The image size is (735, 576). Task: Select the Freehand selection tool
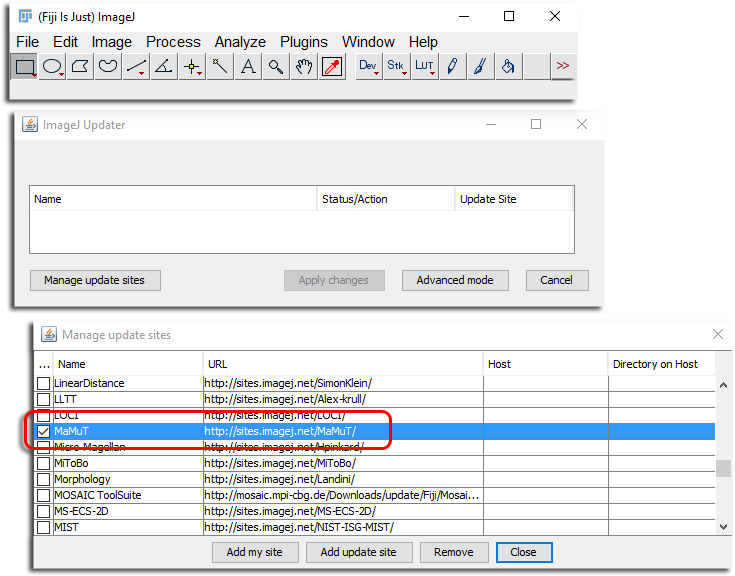(x=108, y=67)
